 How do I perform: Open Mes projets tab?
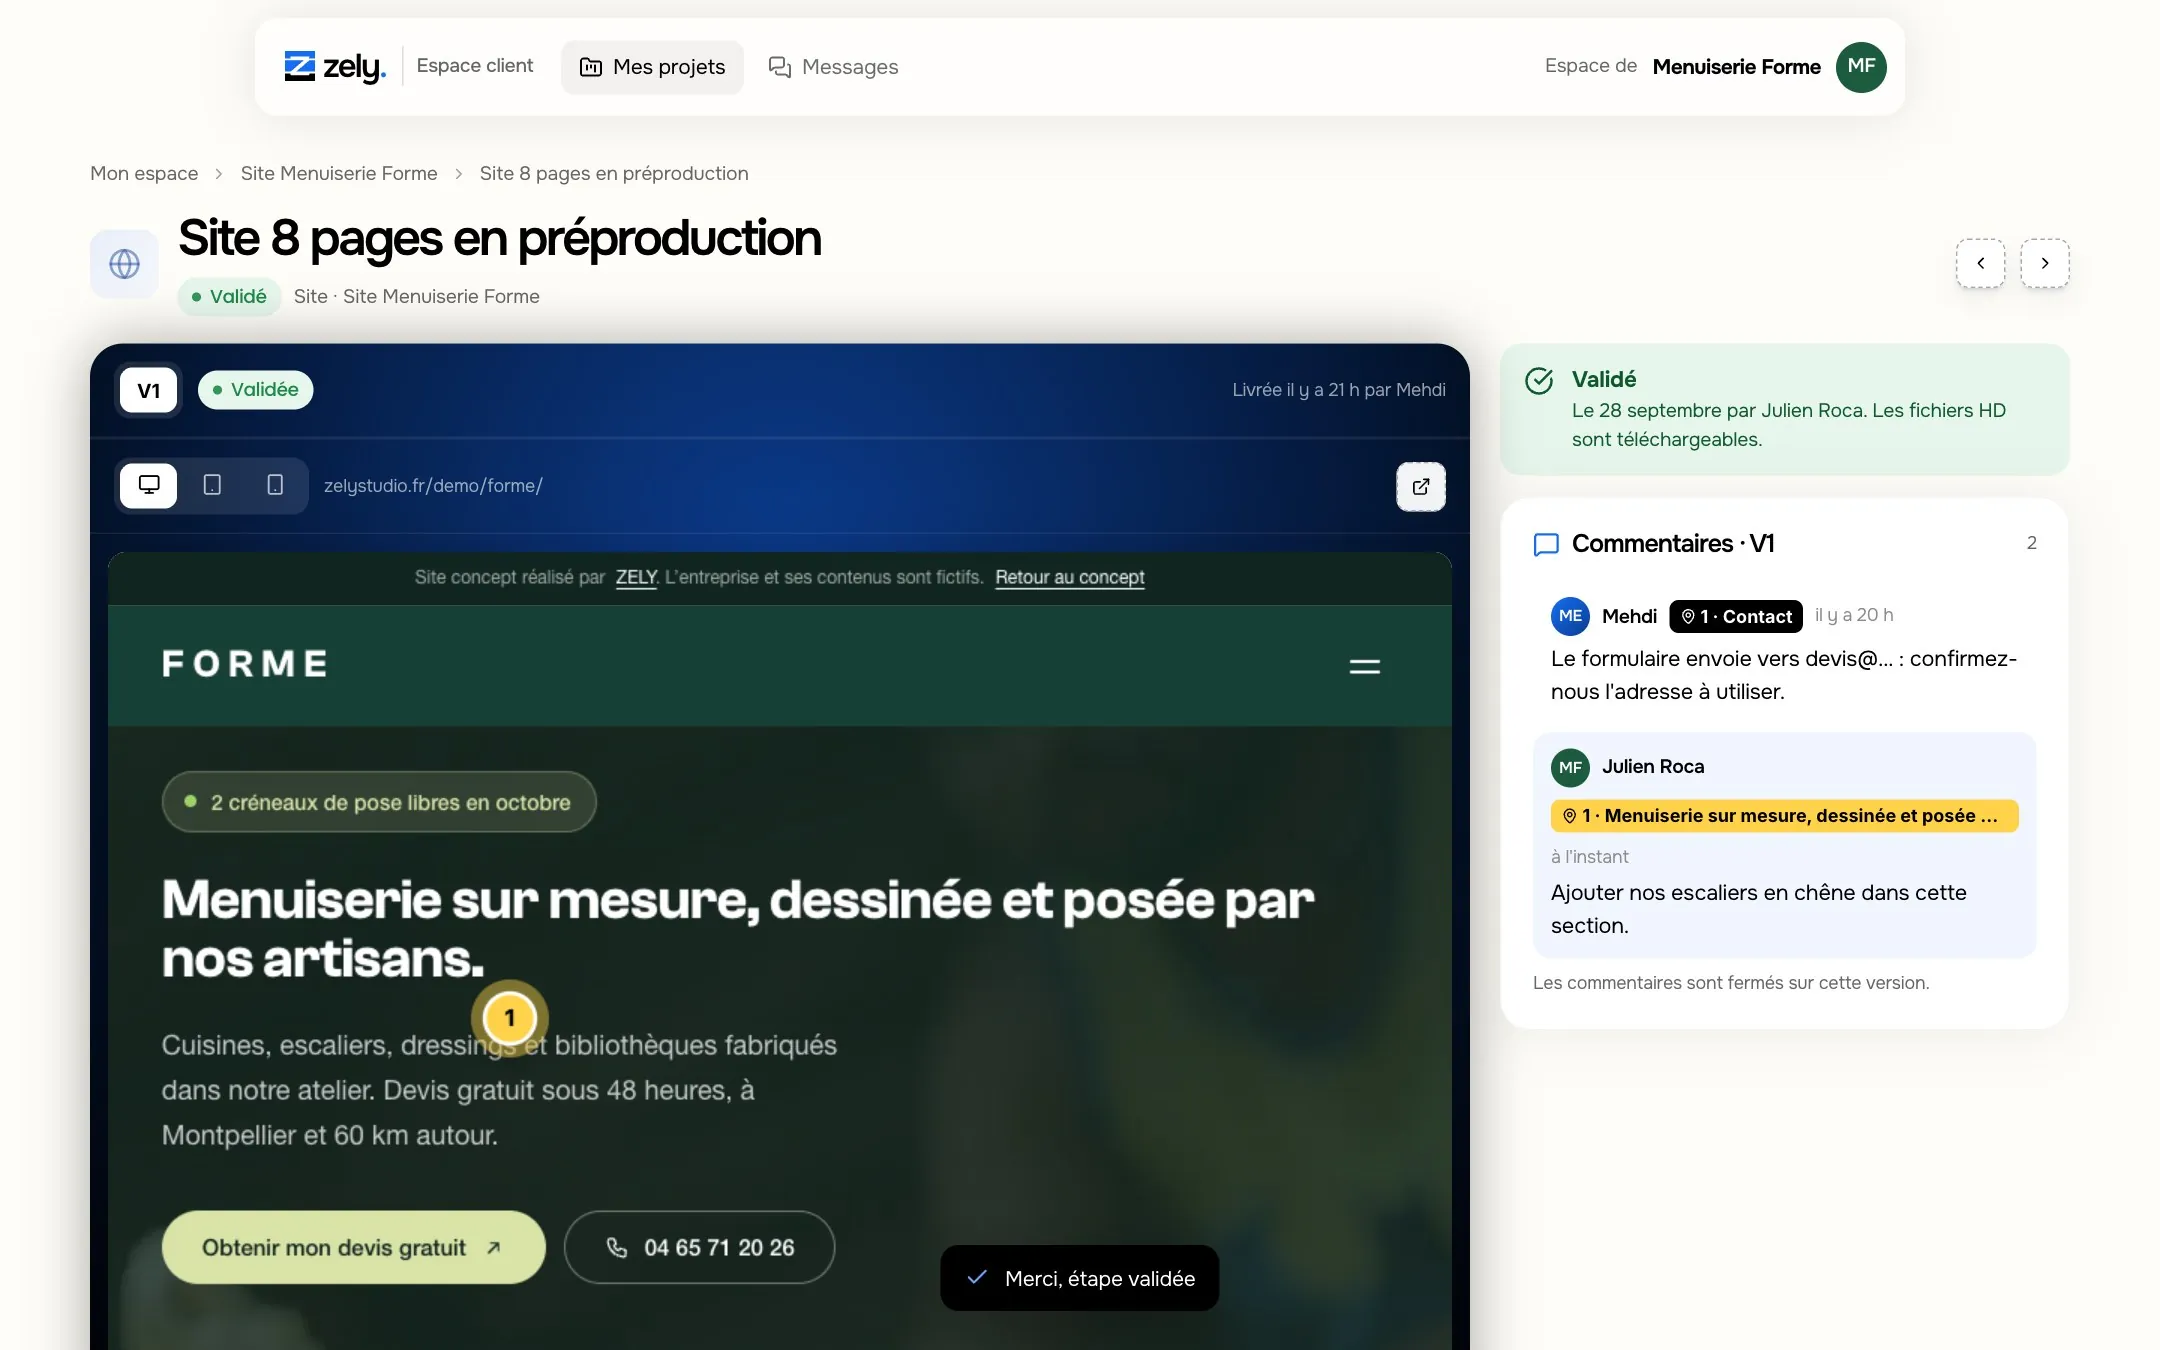coord(653,67)
